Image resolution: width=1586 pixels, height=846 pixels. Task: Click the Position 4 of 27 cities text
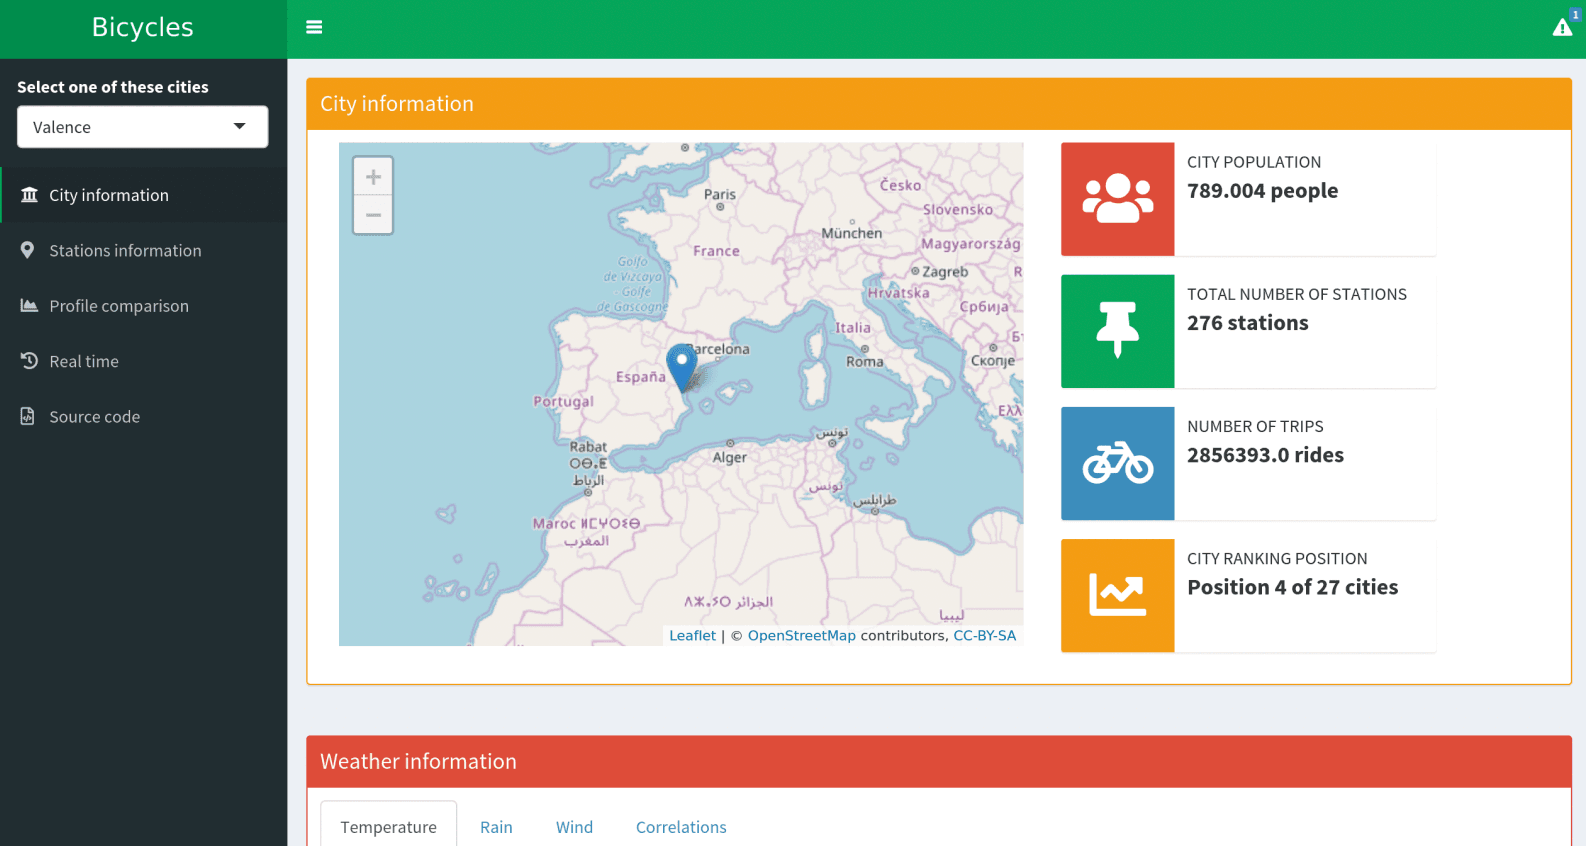tap(1292, 587)
